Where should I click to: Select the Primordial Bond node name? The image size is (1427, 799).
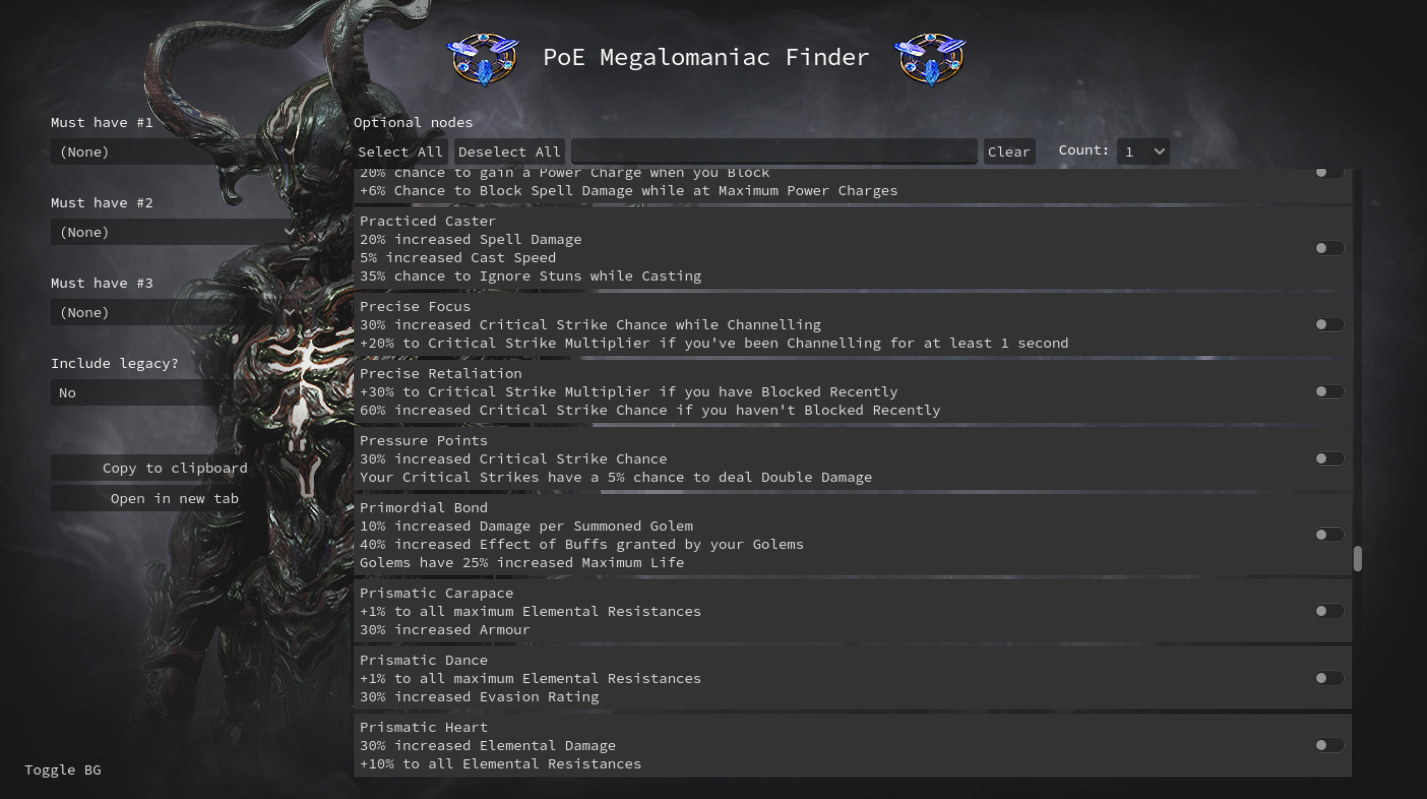[424, 507]
